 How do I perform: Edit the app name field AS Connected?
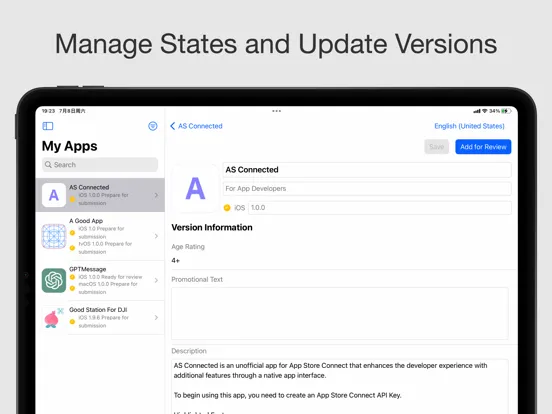367,170
